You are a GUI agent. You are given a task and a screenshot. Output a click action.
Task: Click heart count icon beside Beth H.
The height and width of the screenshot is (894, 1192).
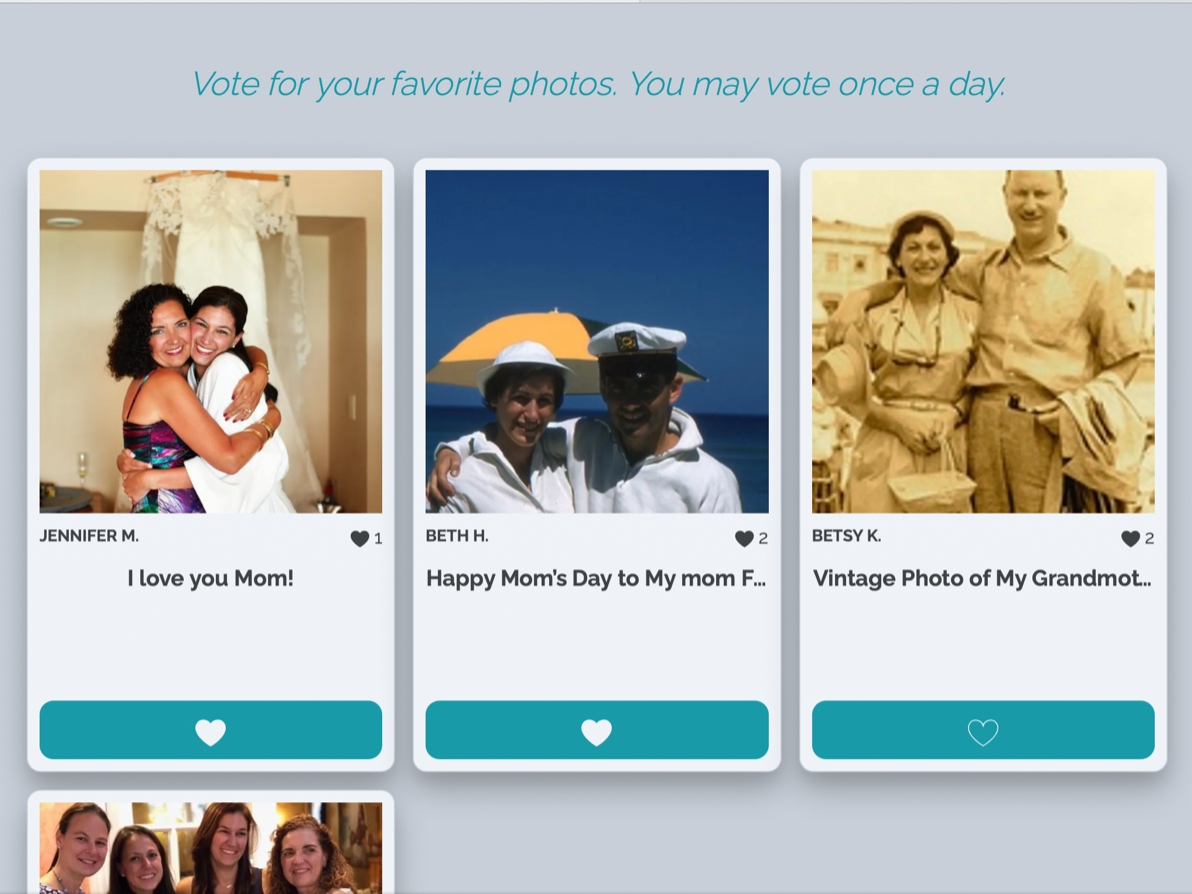point(744,539)
